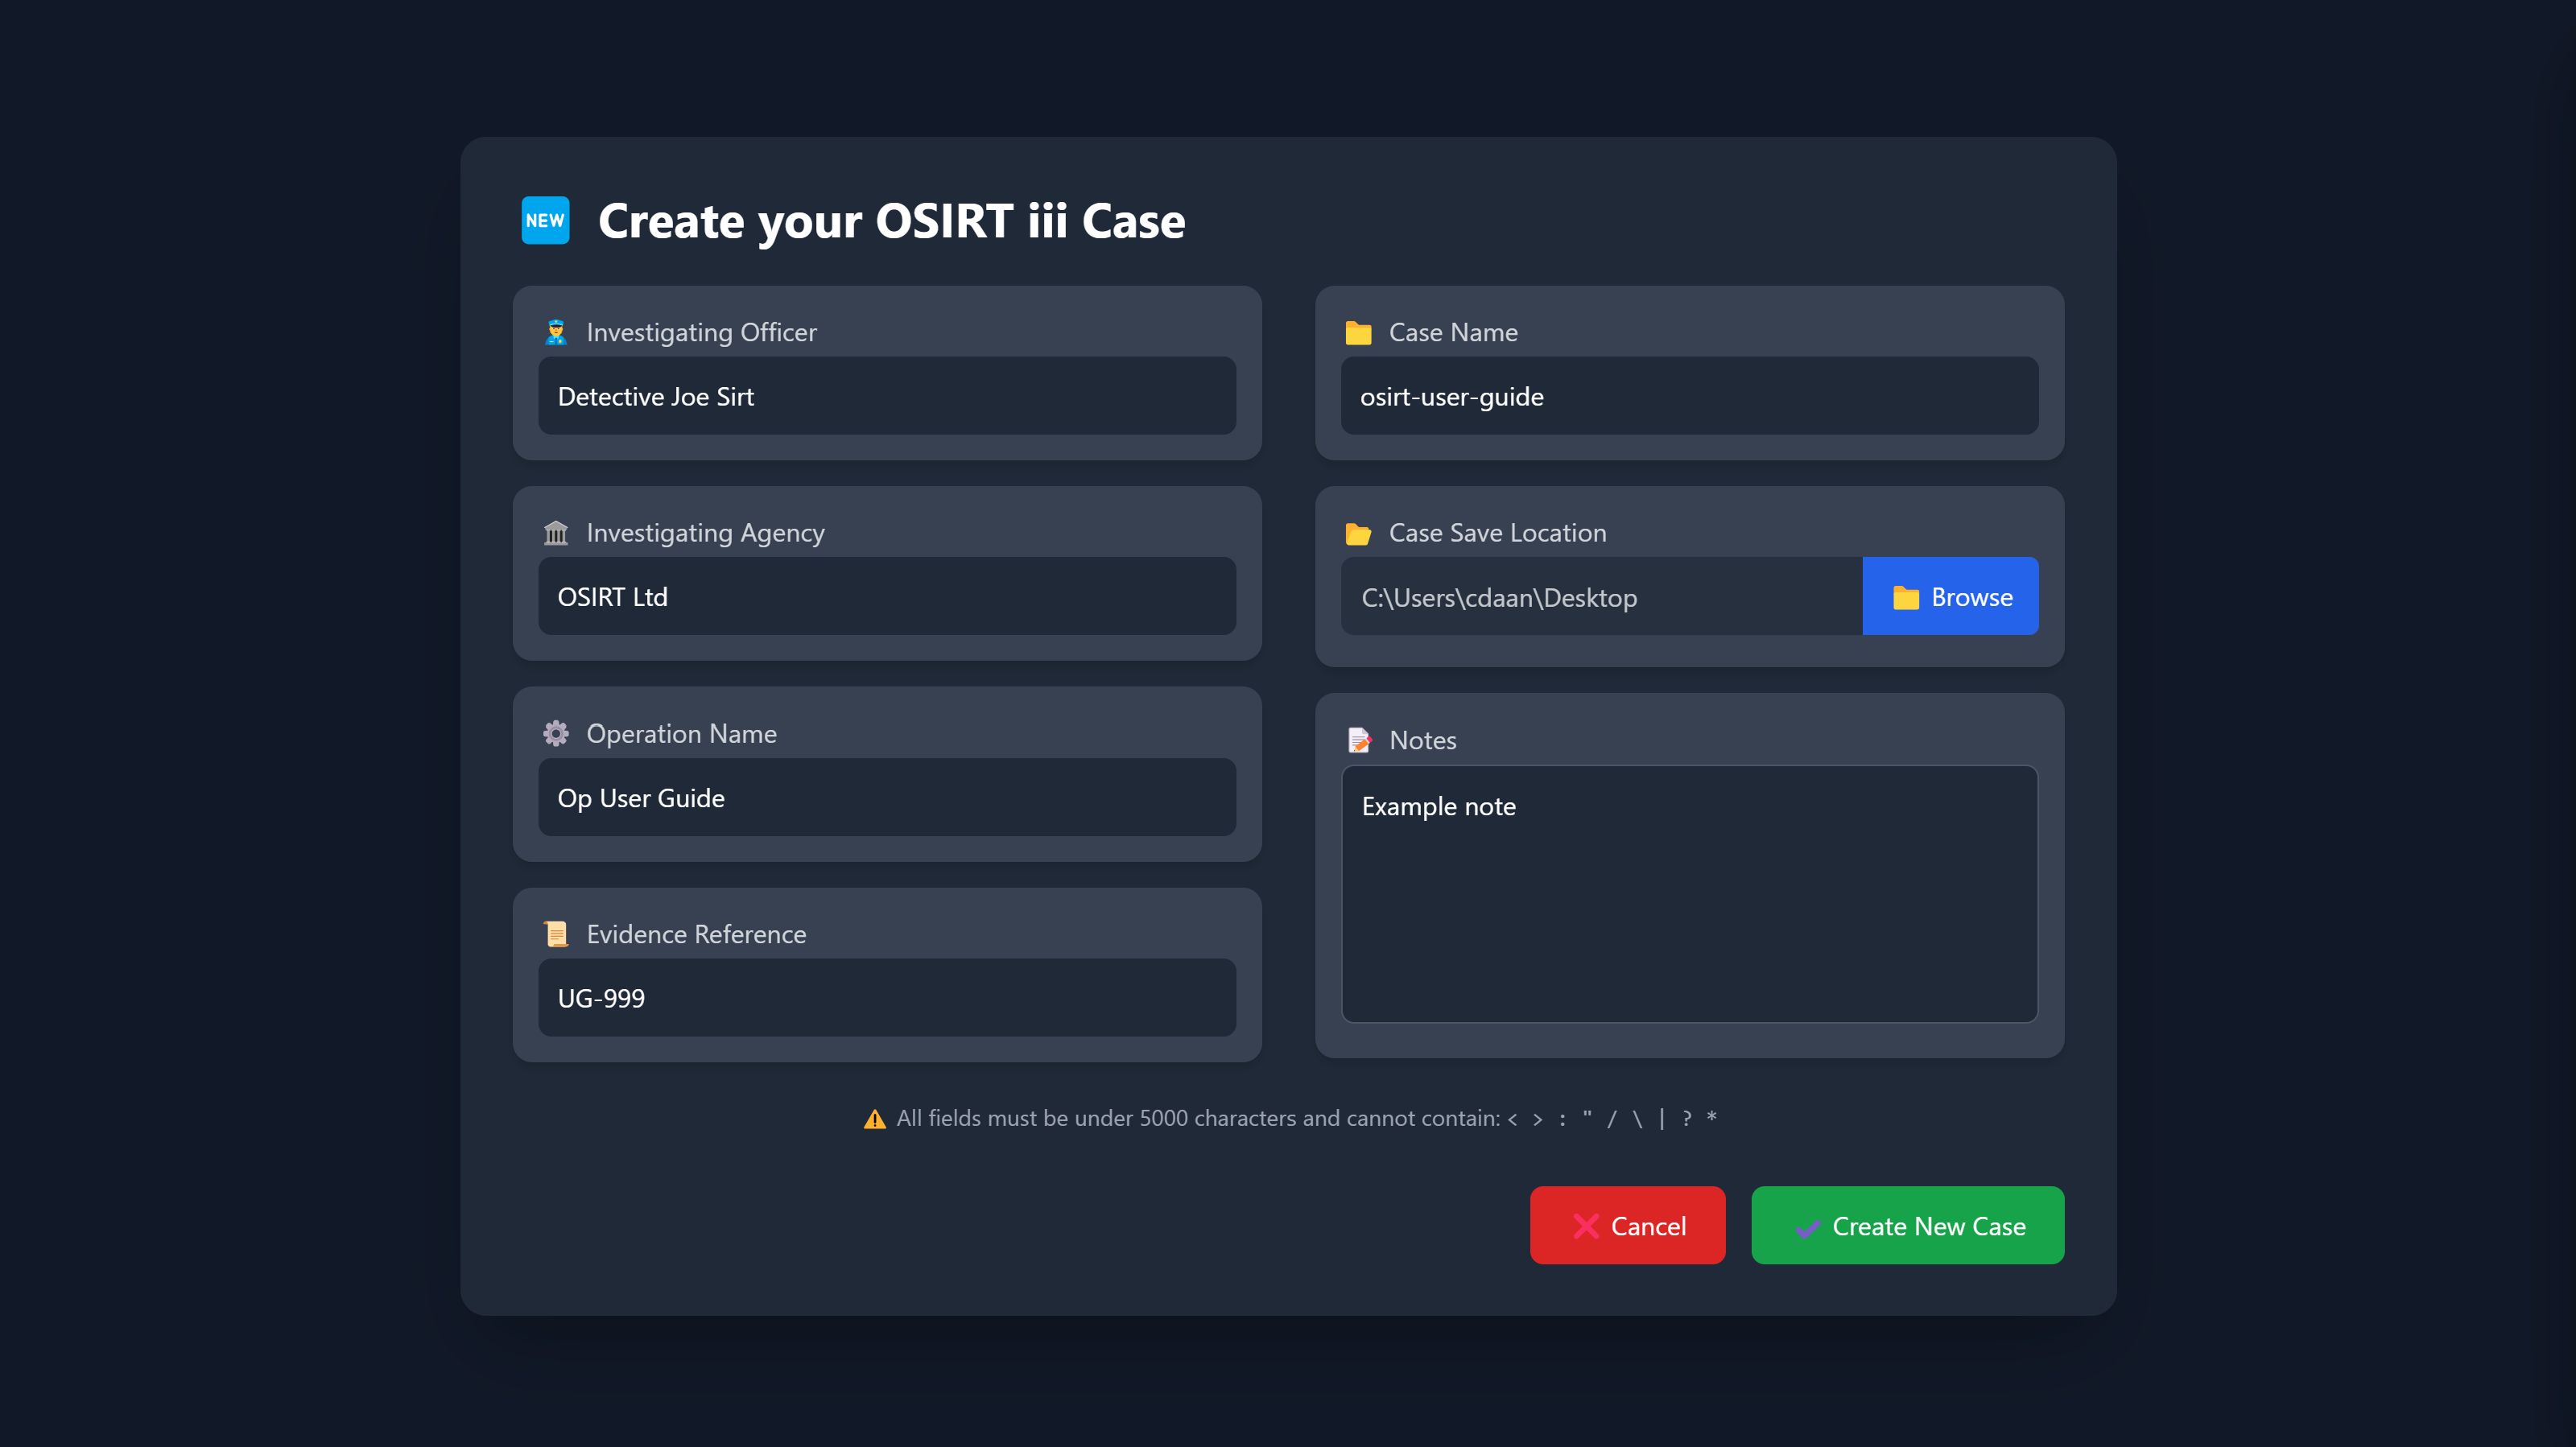Click the folder icon inside the Browse button
2576x1447 pixels.
pyautogui.click(x=1906, y=596)
